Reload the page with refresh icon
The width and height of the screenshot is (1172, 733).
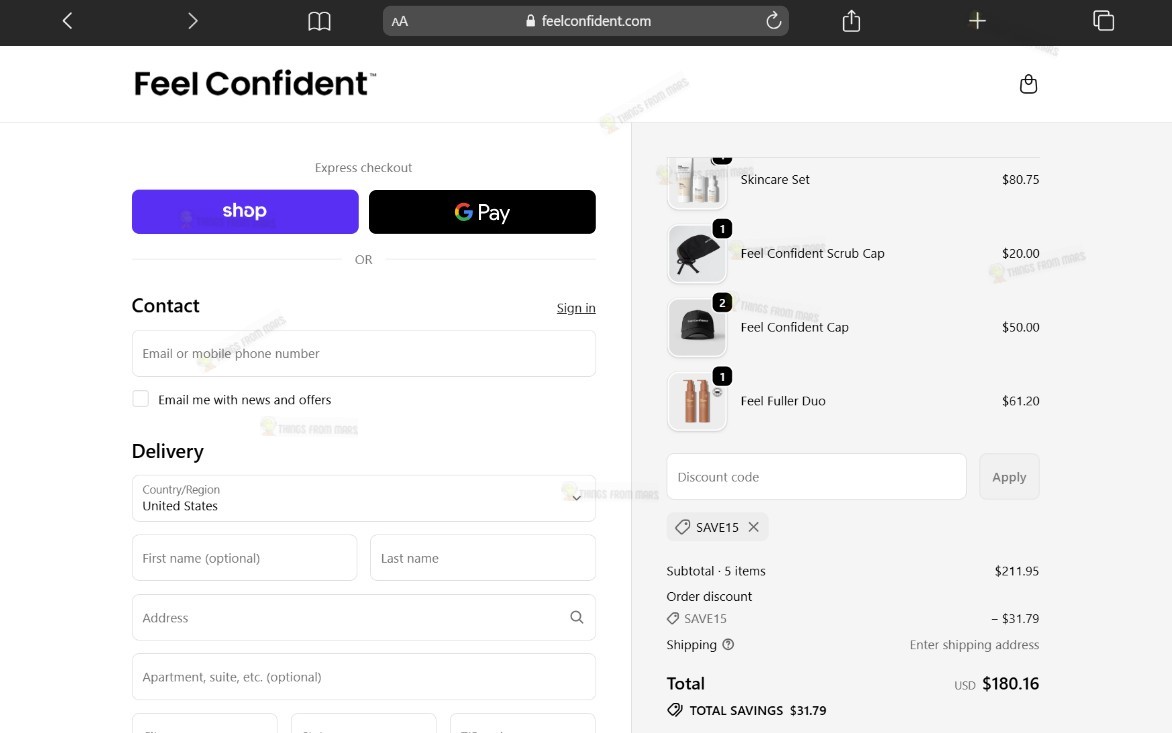point(774,21)
